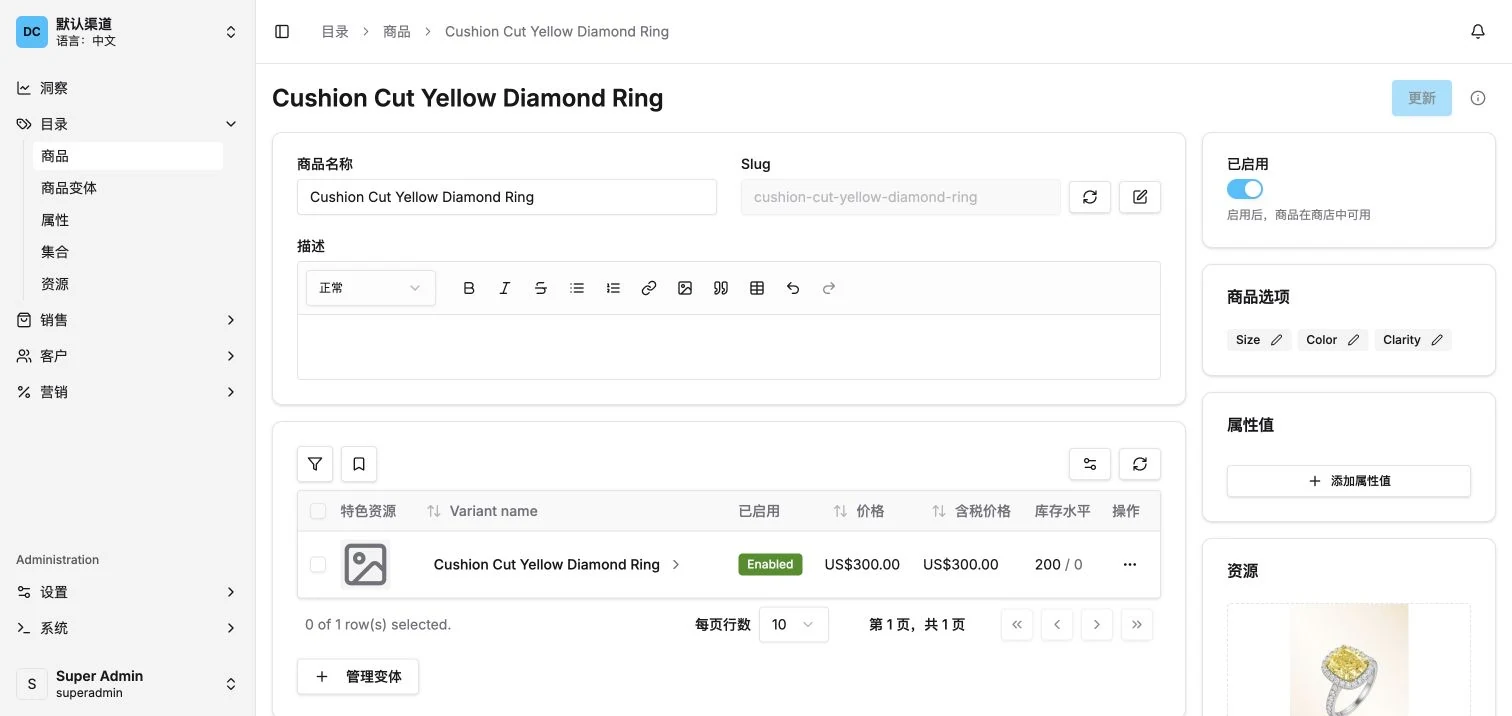The height and width of the screenshot is (716, 1512).
Task: Insert a numbered list
Action: click(613, 288)
